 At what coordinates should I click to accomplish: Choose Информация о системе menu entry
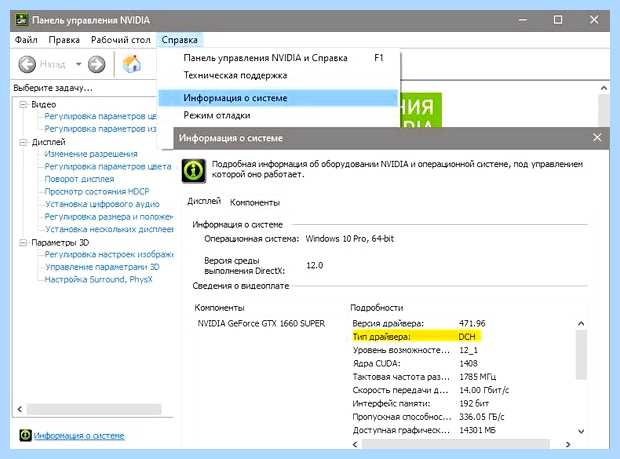278,98
